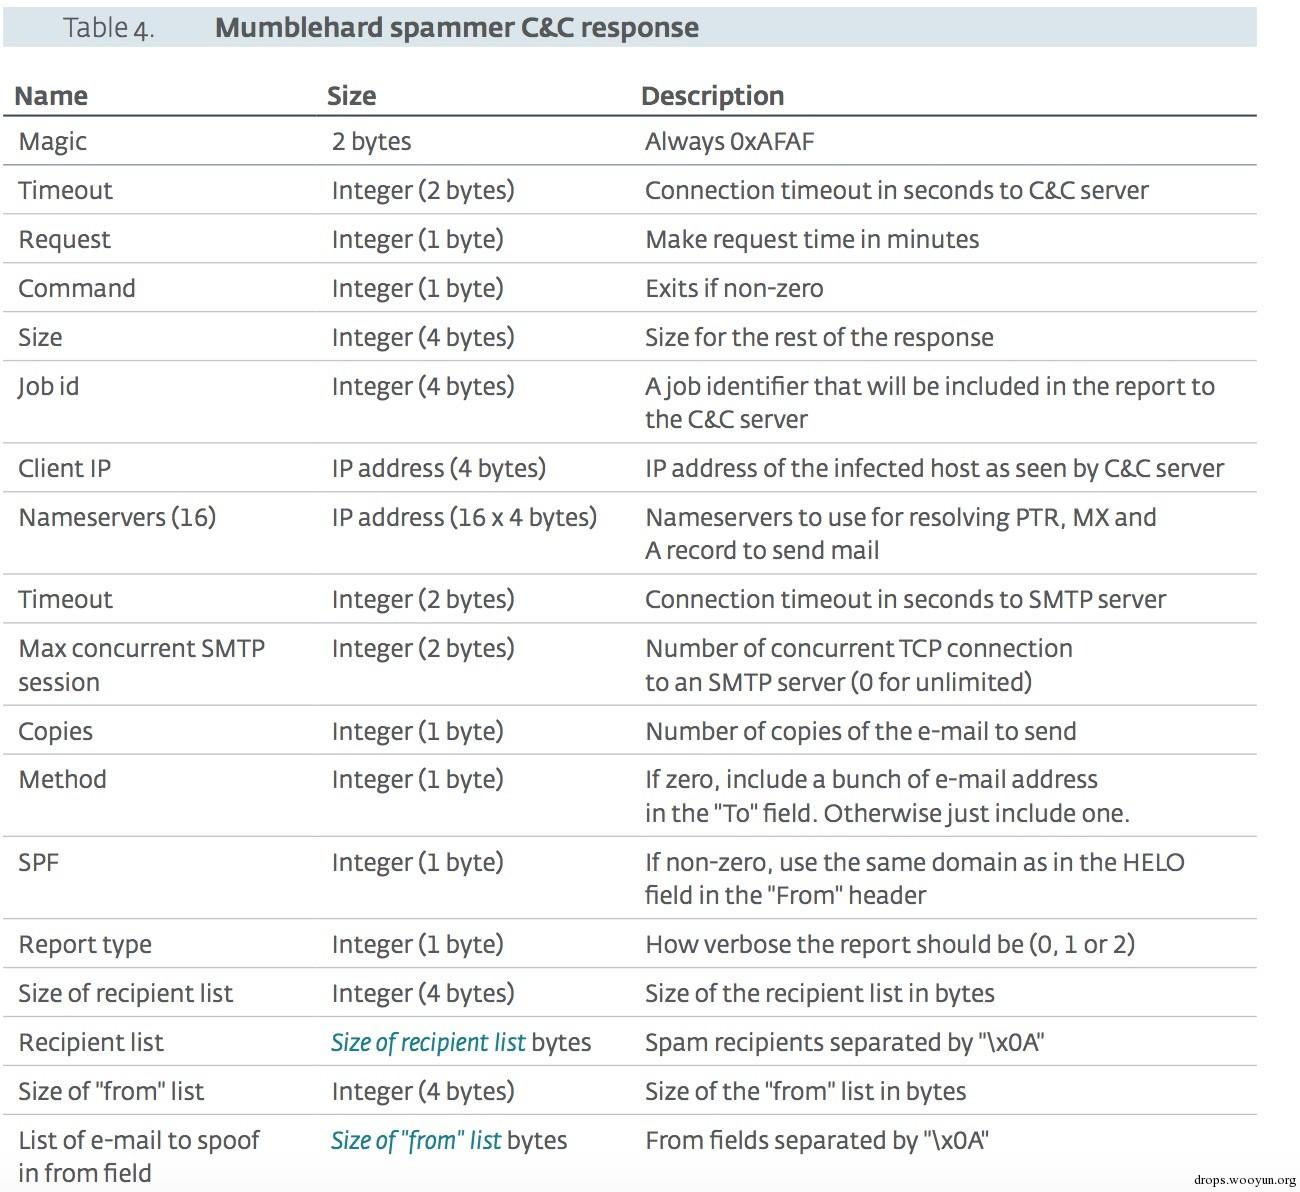This screenshot has width=1300, height=1192.
Task: Click the teal 'Size of "from" list' text
Action: pos(416,1141)
